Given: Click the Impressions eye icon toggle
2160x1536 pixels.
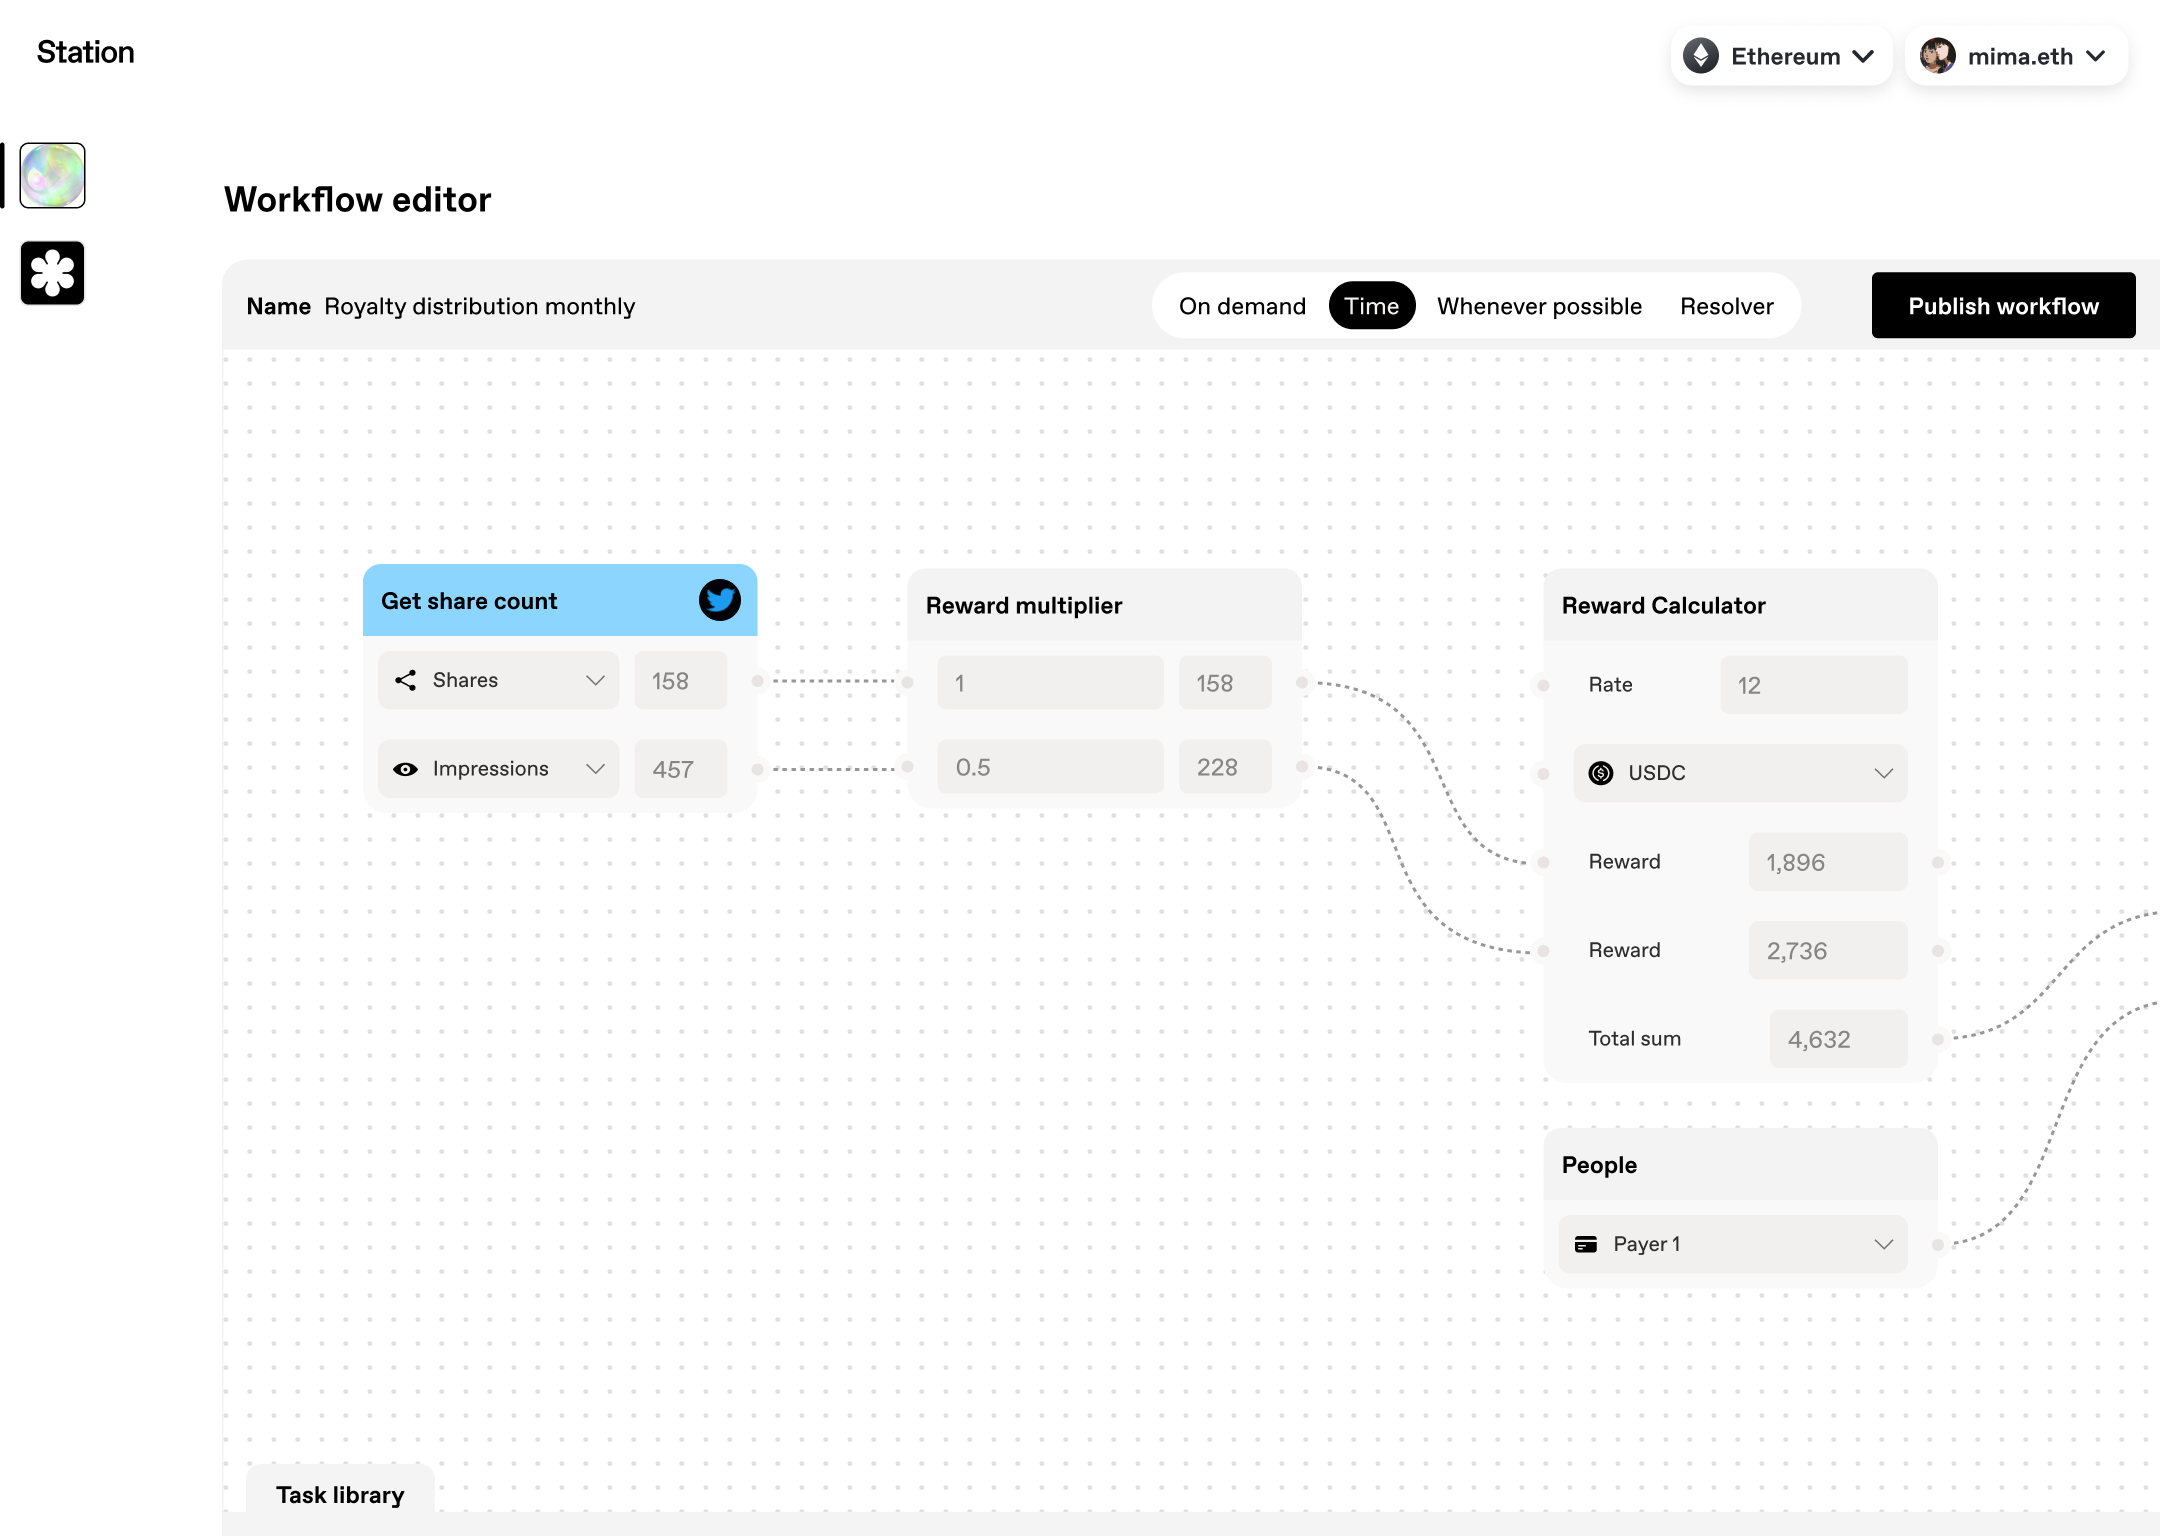Looking at the screenshot, I should pyautogui.click(x=405, y=768).
